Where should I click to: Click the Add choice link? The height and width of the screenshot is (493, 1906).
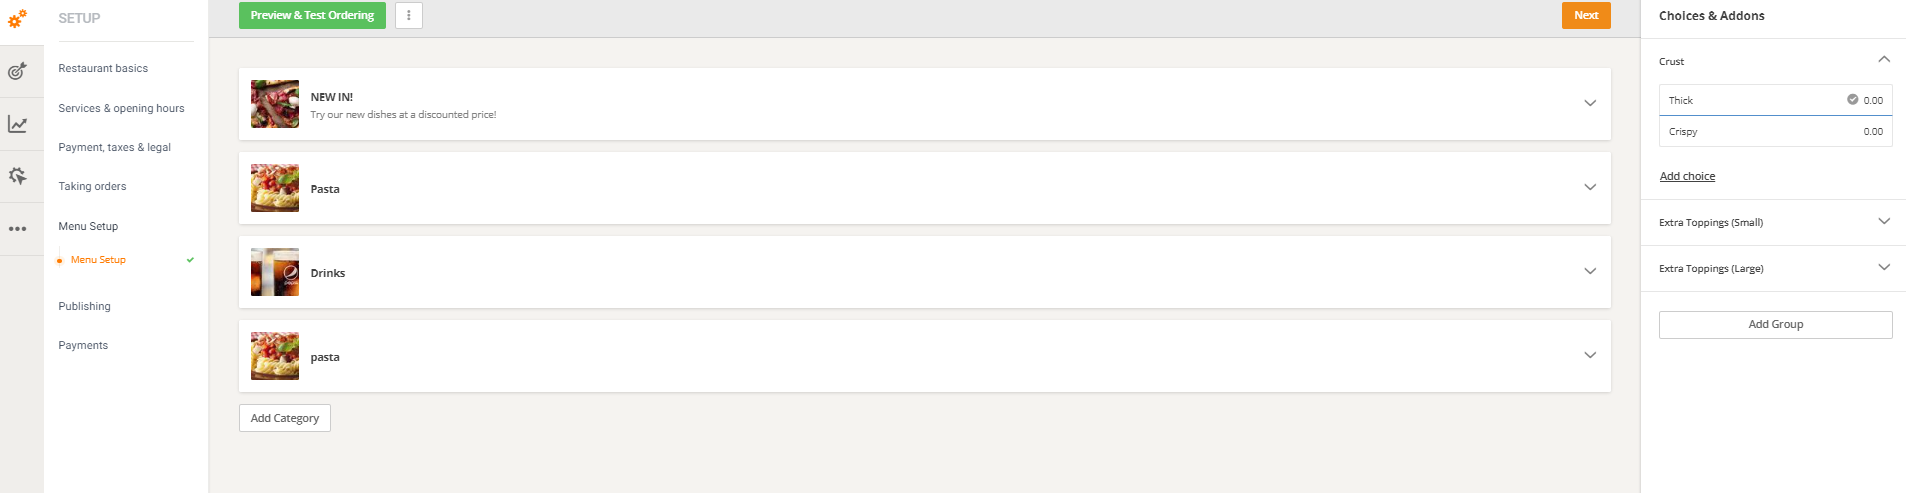1687,176
